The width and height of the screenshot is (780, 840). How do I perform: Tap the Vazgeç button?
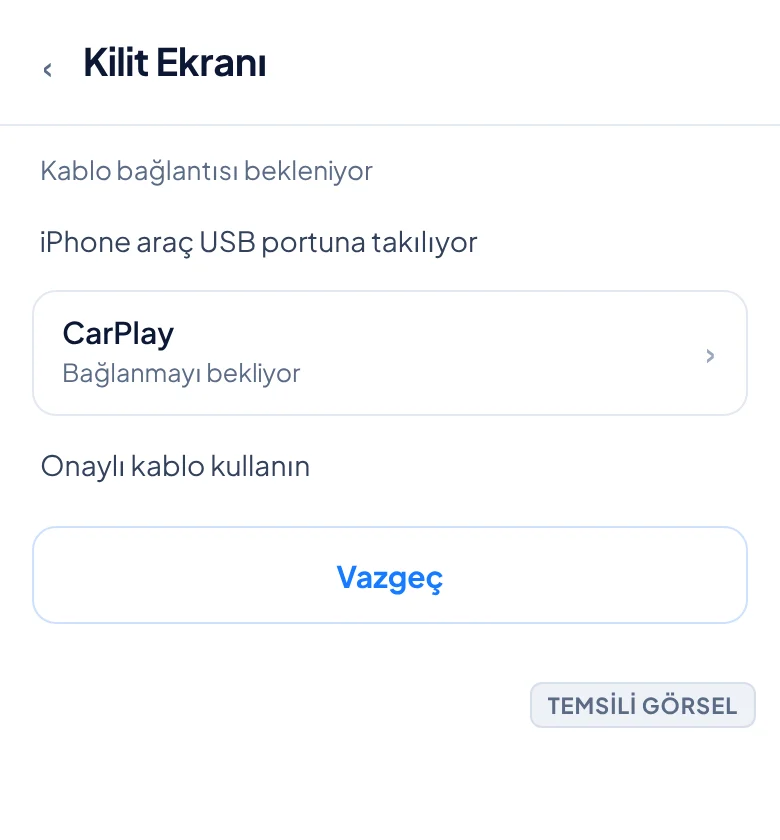(390, 575)
